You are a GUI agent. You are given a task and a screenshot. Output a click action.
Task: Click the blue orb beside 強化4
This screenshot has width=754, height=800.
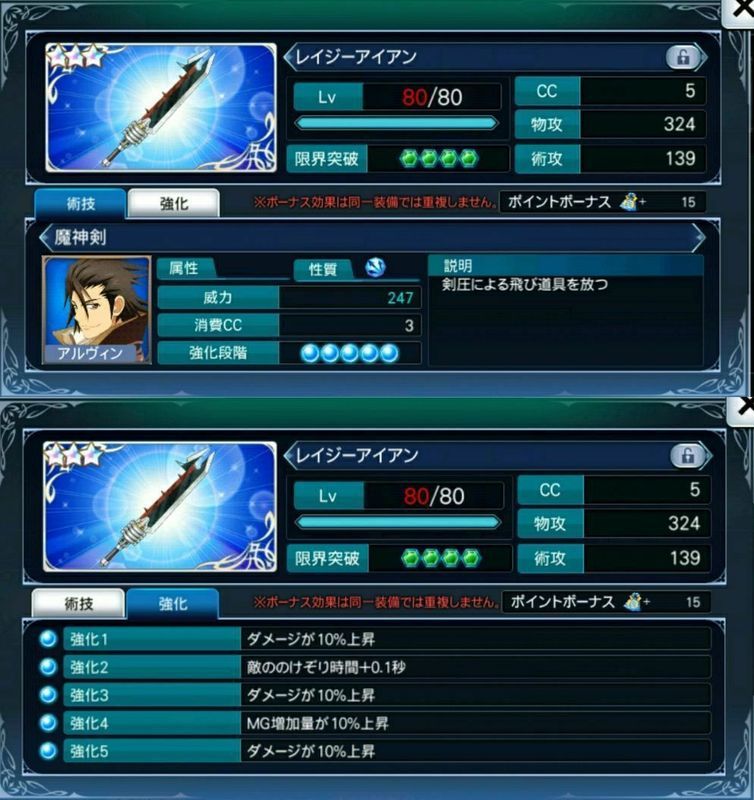coord(48,722)
